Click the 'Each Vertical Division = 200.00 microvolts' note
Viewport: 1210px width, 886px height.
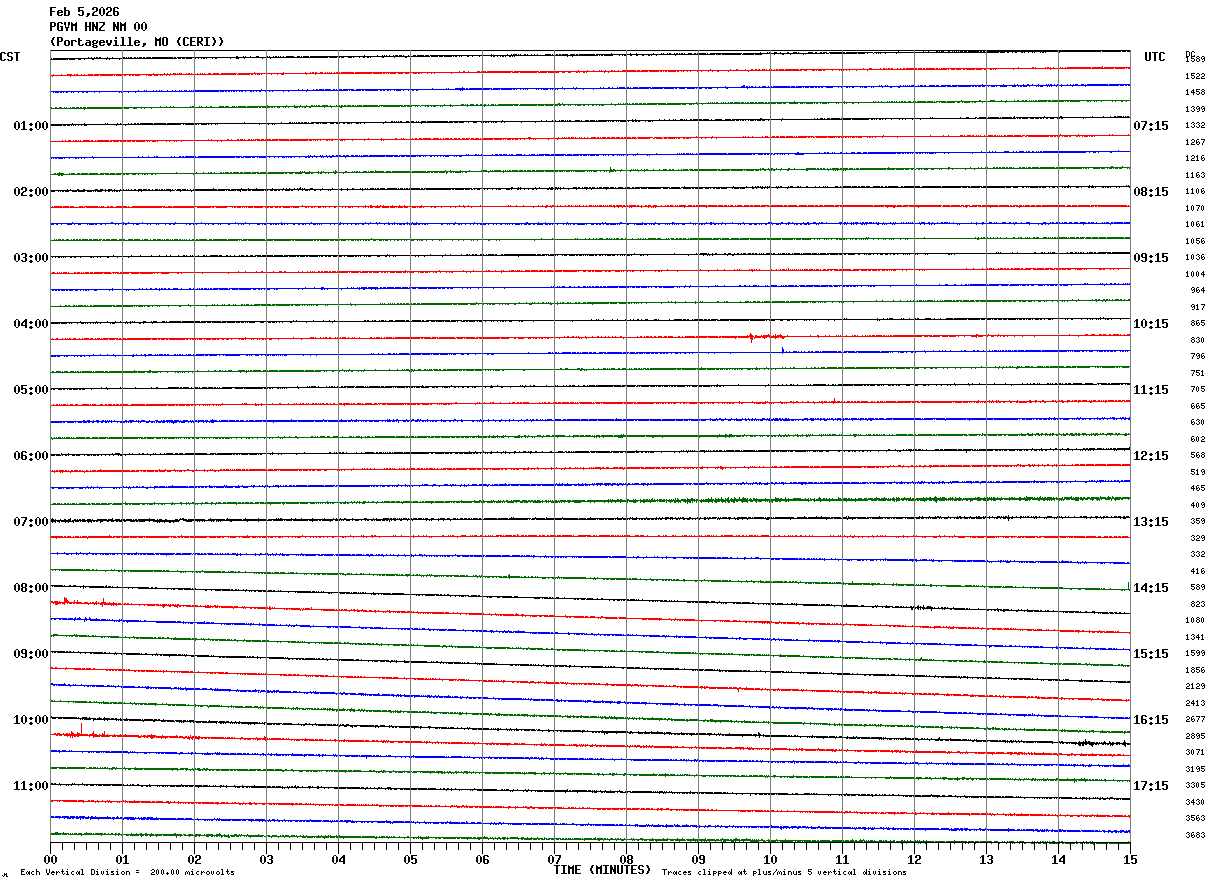coord(127,873)
